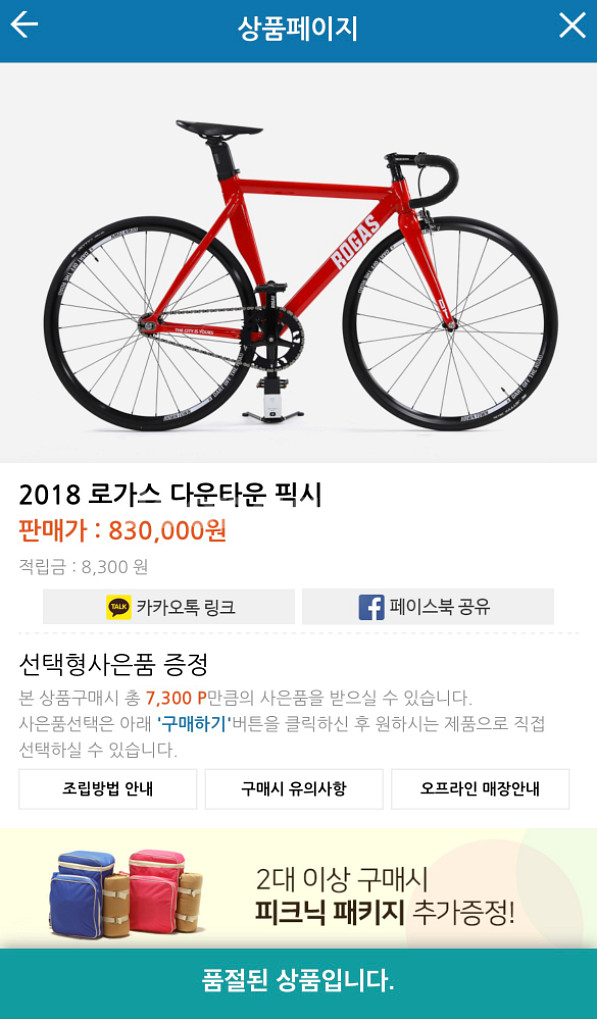Image resolution: width=597 pixels, height=1024 pixels.
Task: Share with the 페이스북 공유 button label
Action: [440, 607]
